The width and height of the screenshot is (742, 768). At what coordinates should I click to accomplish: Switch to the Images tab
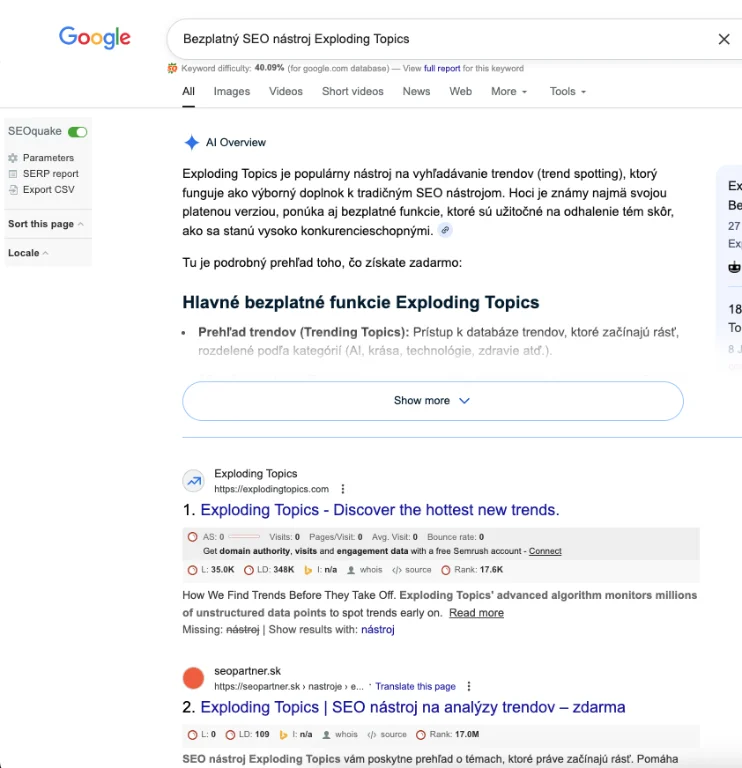(232, 91)
